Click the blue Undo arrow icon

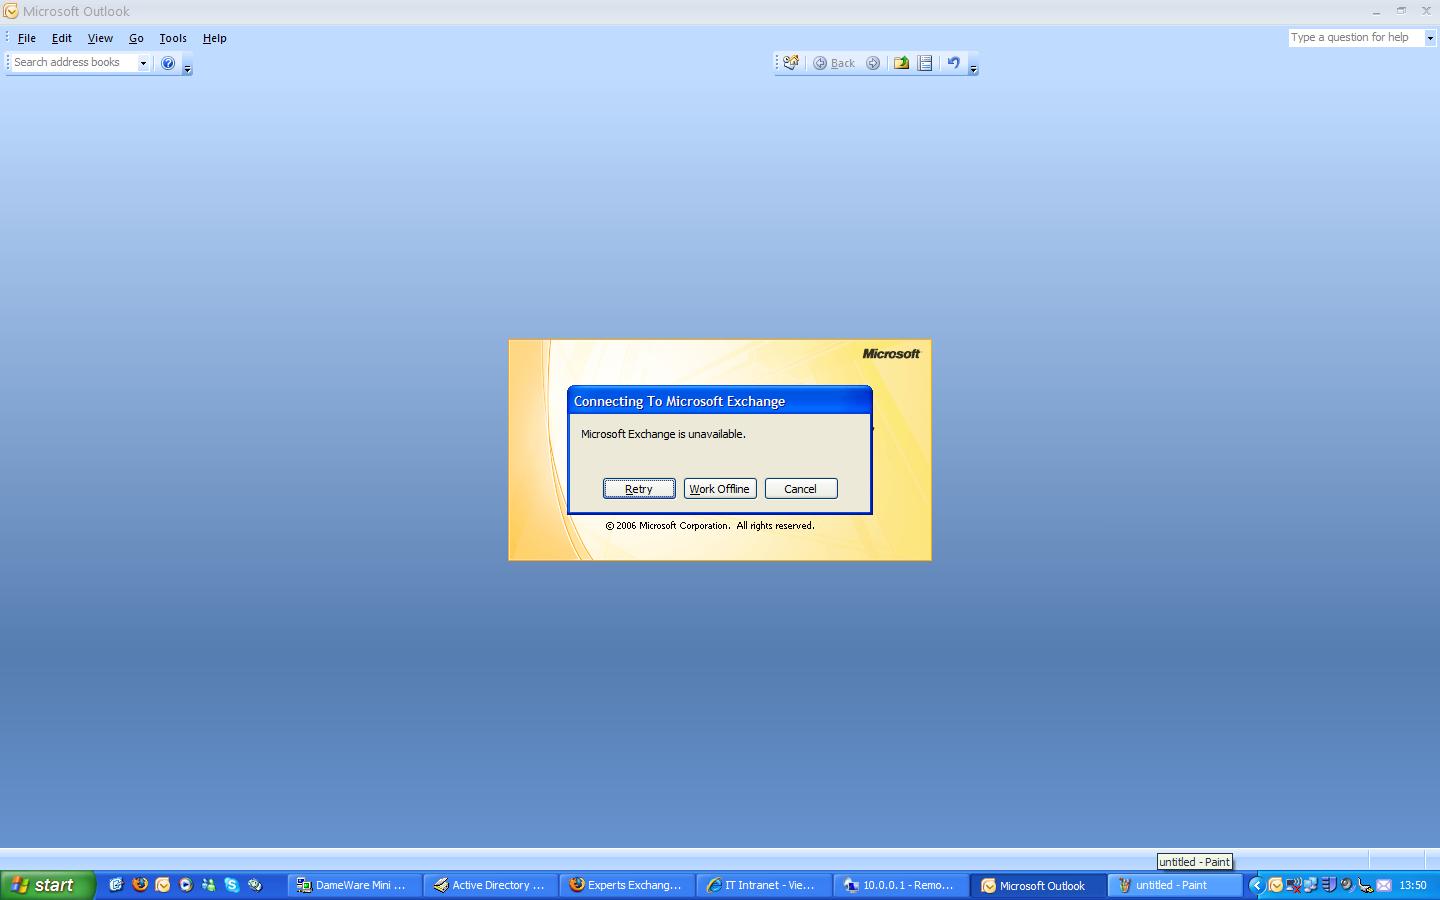coord(954,63)
